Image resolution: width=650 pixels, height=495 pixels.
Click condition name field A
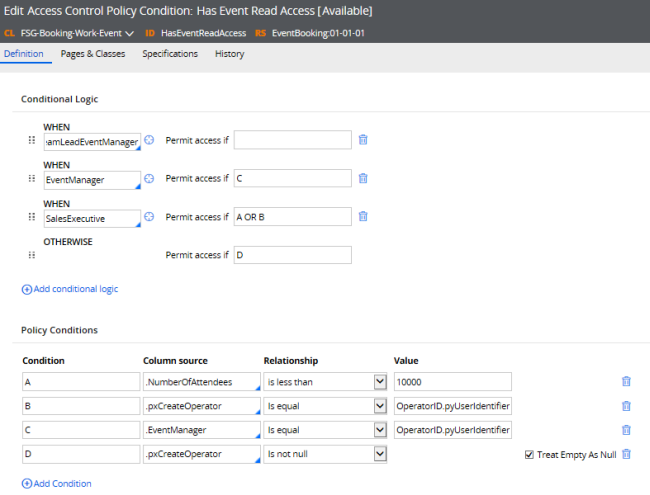[81, 382]
